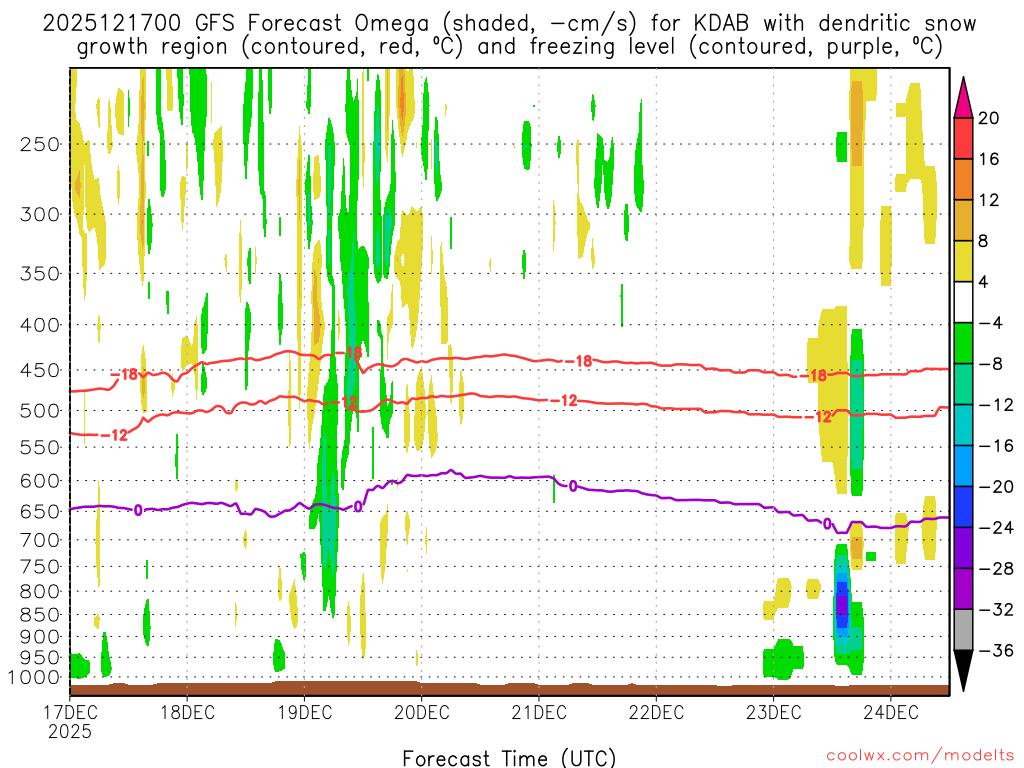Viewport: 1024px width, 768px height.
Task: Click the 550 pressure level label
Action: pyautogui.click(x=40, y=447)
